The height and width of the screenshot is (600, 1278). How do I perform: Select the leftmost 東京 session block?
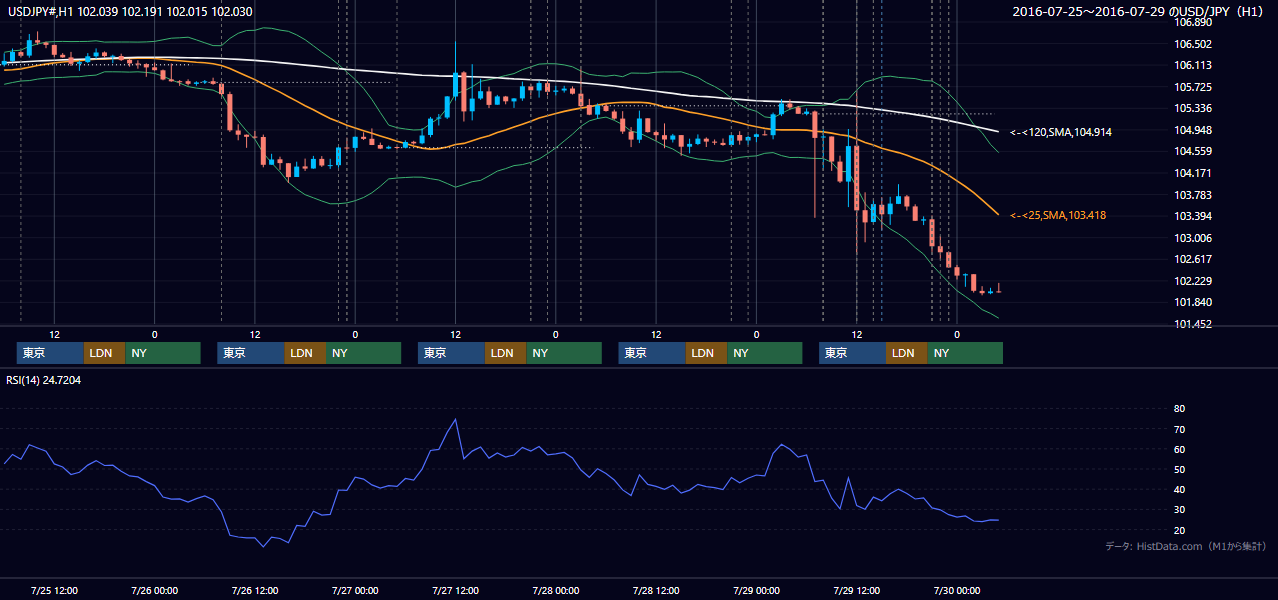(50, 353)
